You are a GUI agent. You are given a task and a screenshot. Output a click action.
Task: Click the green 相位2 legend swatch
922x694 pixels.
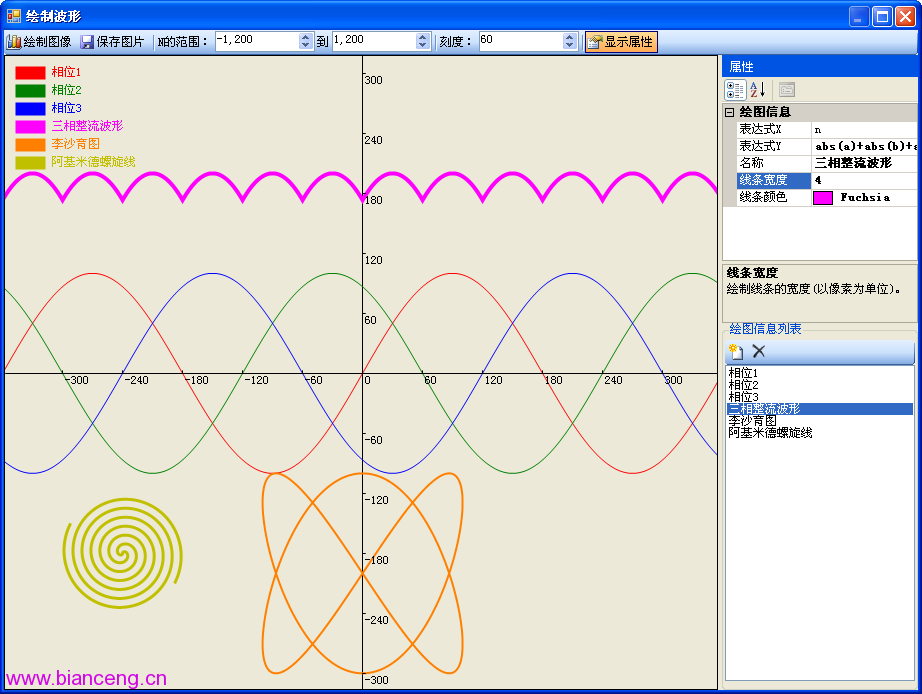[x=30, y=91]
